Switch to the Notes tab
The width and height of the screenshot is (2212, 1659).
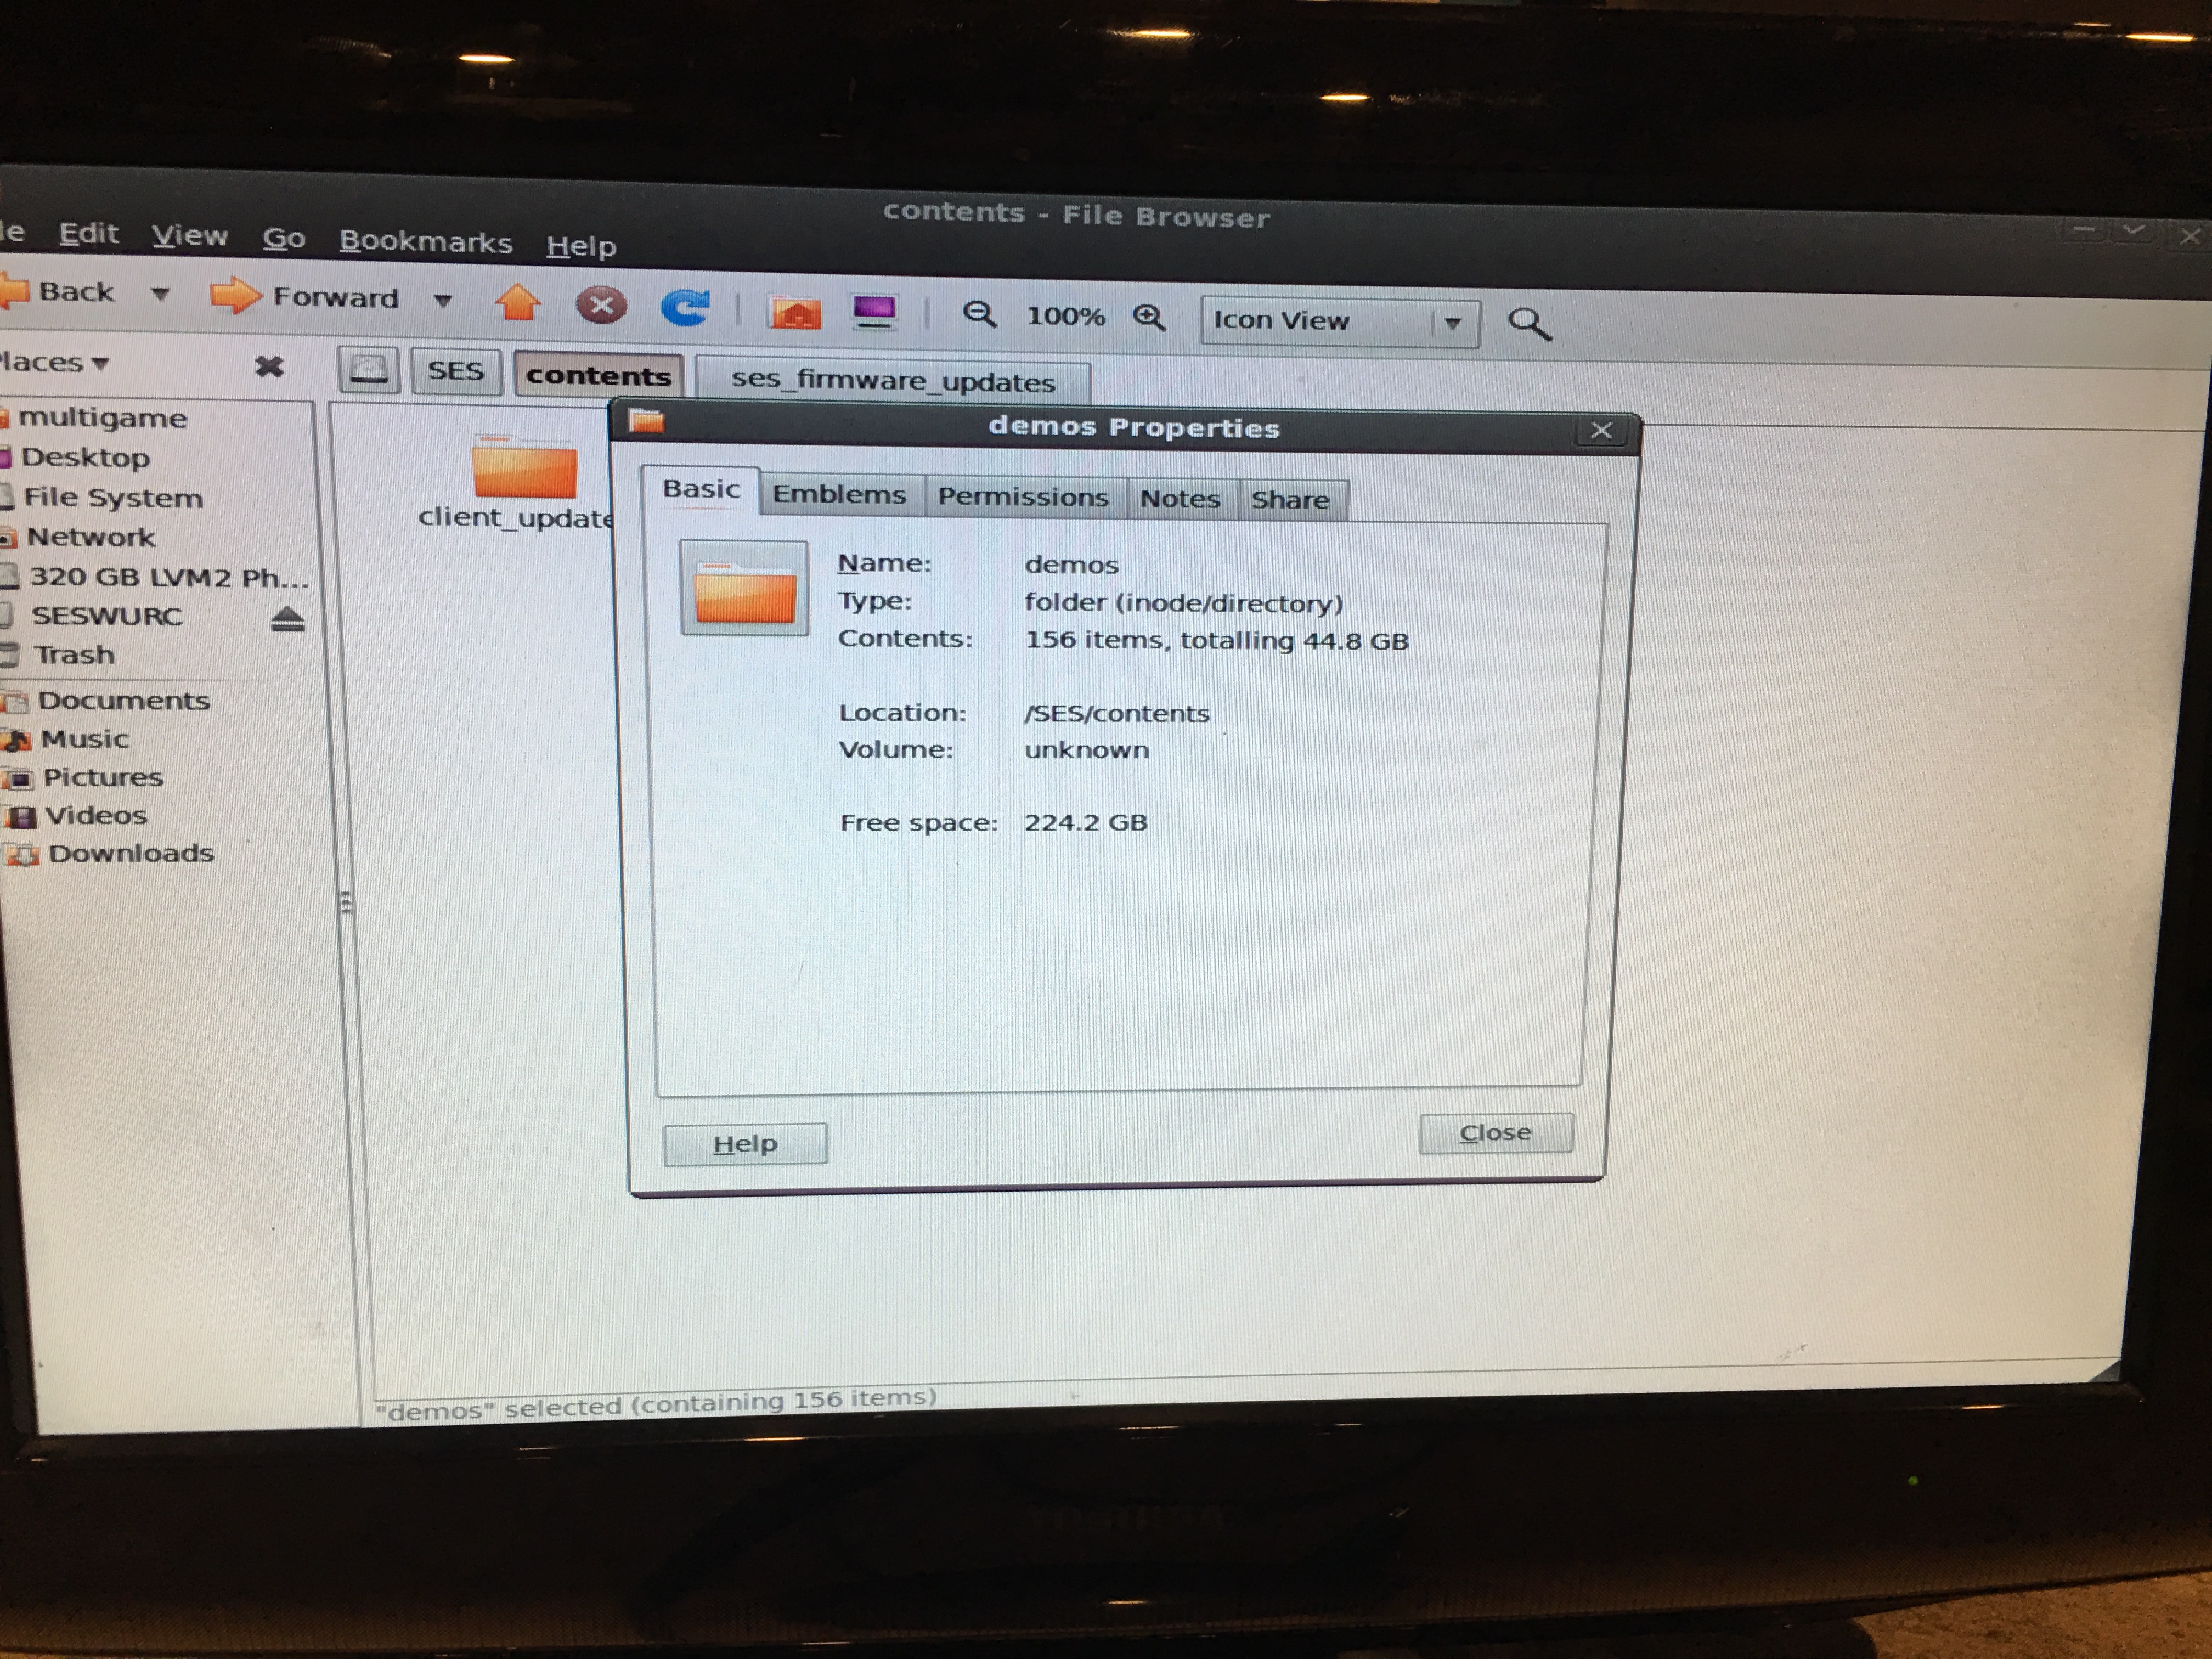[1180, 499]
